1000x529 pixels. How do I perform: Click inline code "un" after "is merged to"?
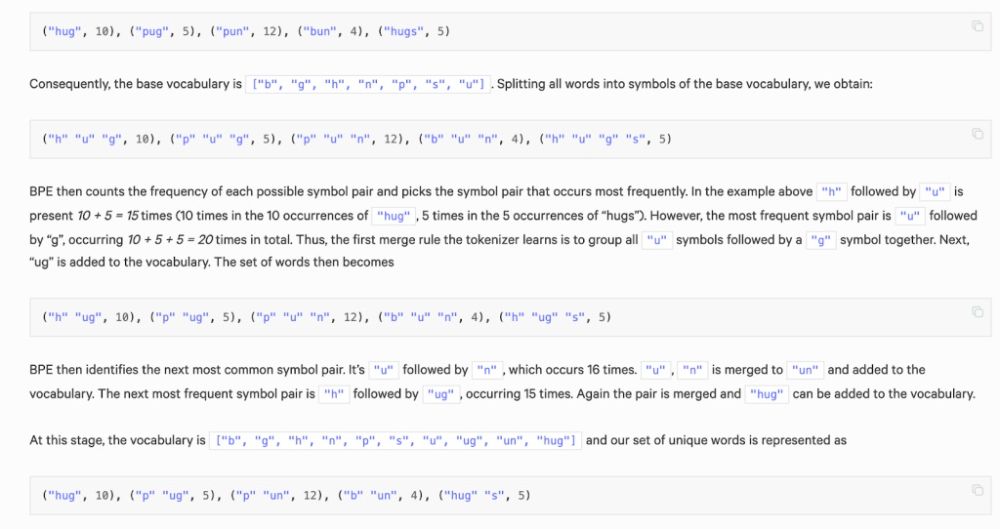coord(805,370)
